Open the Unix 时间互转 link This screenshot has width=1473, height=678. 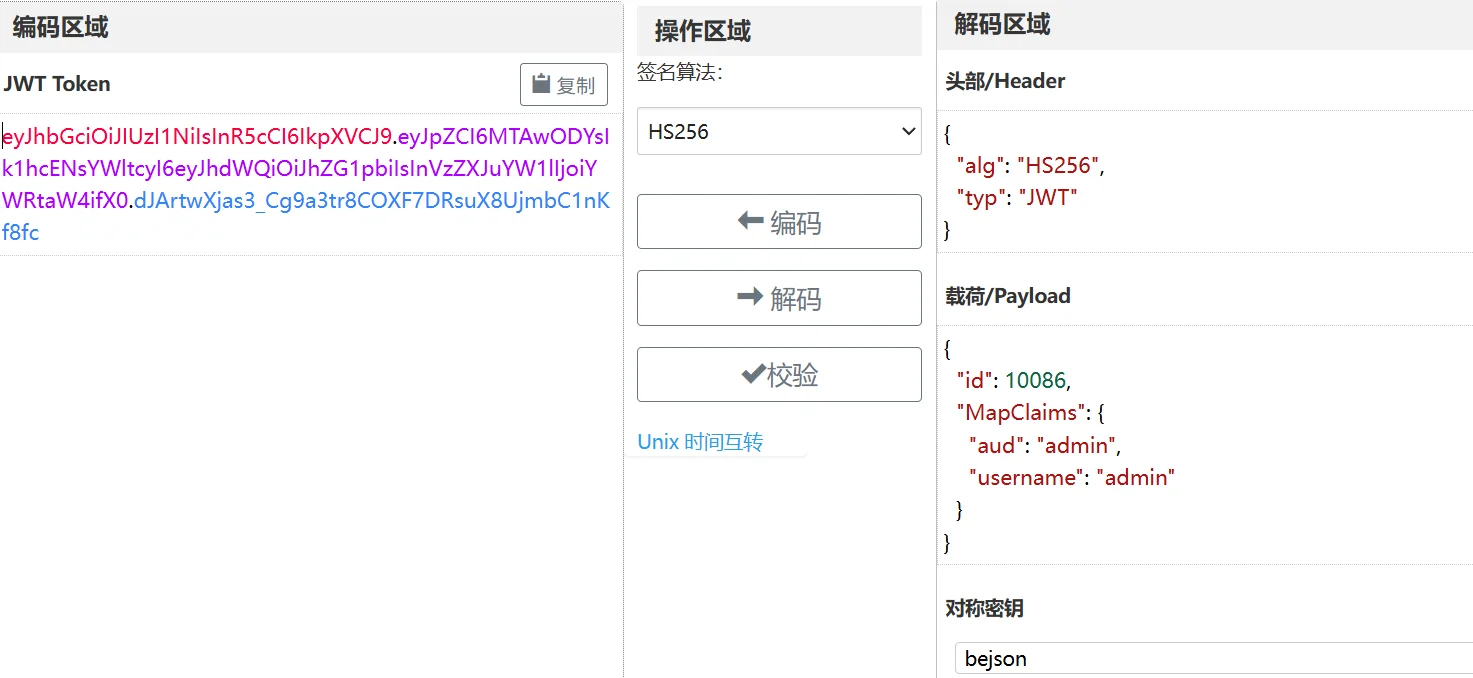700,442
